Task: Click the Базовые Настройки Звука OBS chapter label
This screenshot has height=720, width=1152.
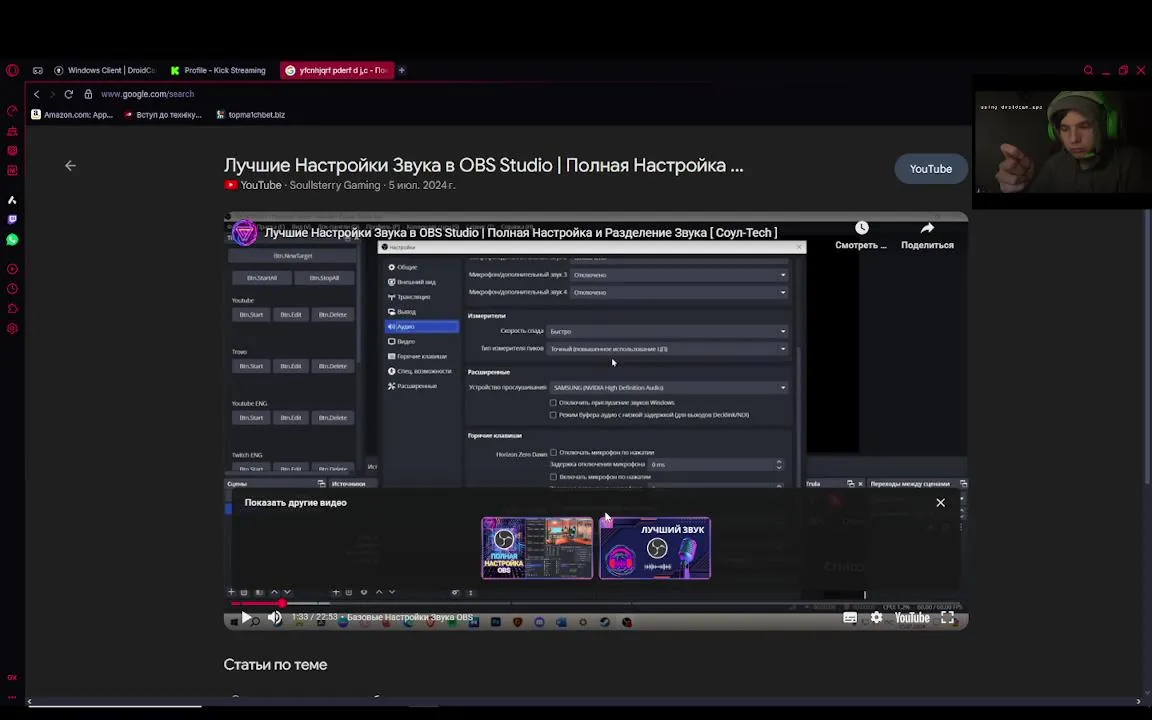Action: (409, 617)
